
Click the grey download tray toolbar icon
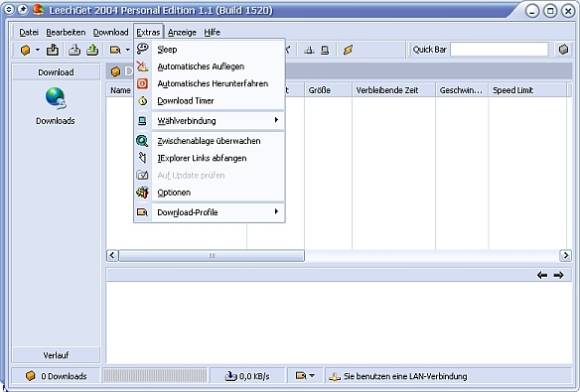74,50
